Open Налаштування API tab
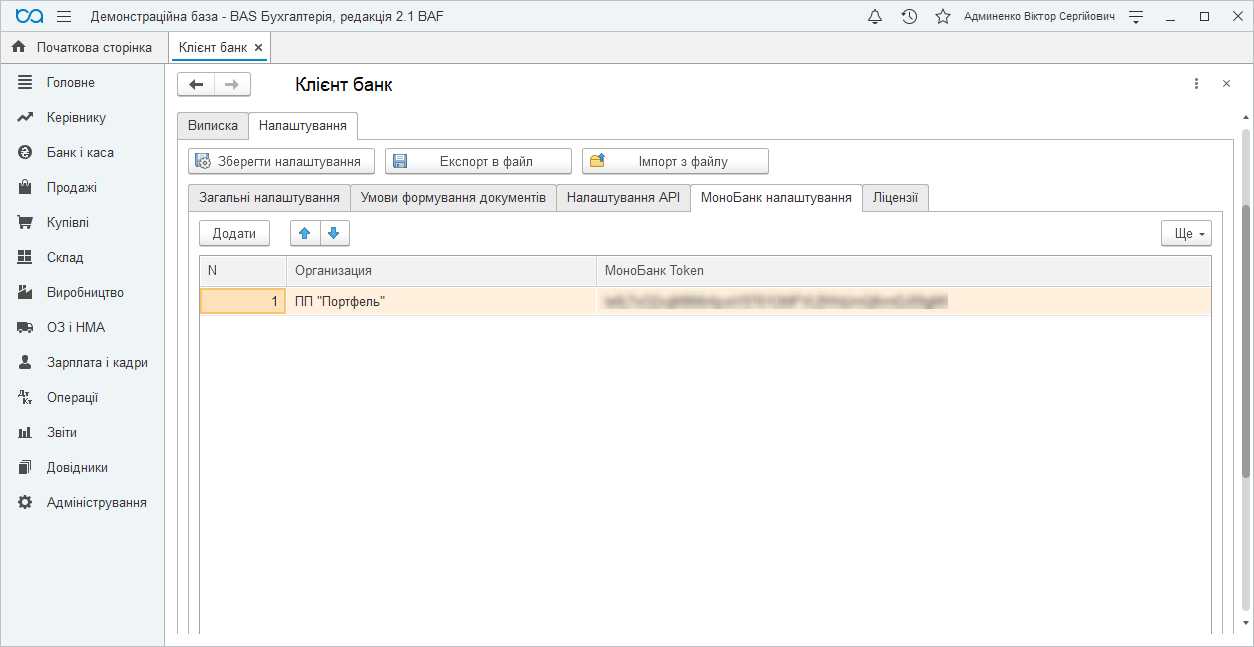1254x647 pixels. [623, 198]
